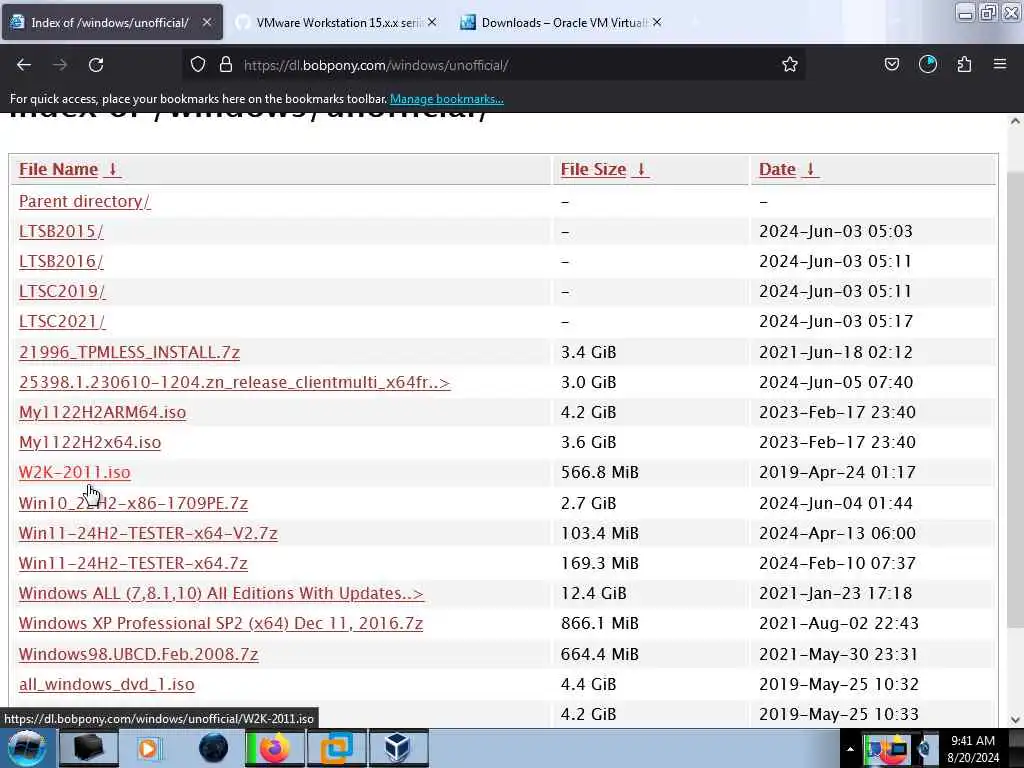Click the forward navigation arrow

60,65
